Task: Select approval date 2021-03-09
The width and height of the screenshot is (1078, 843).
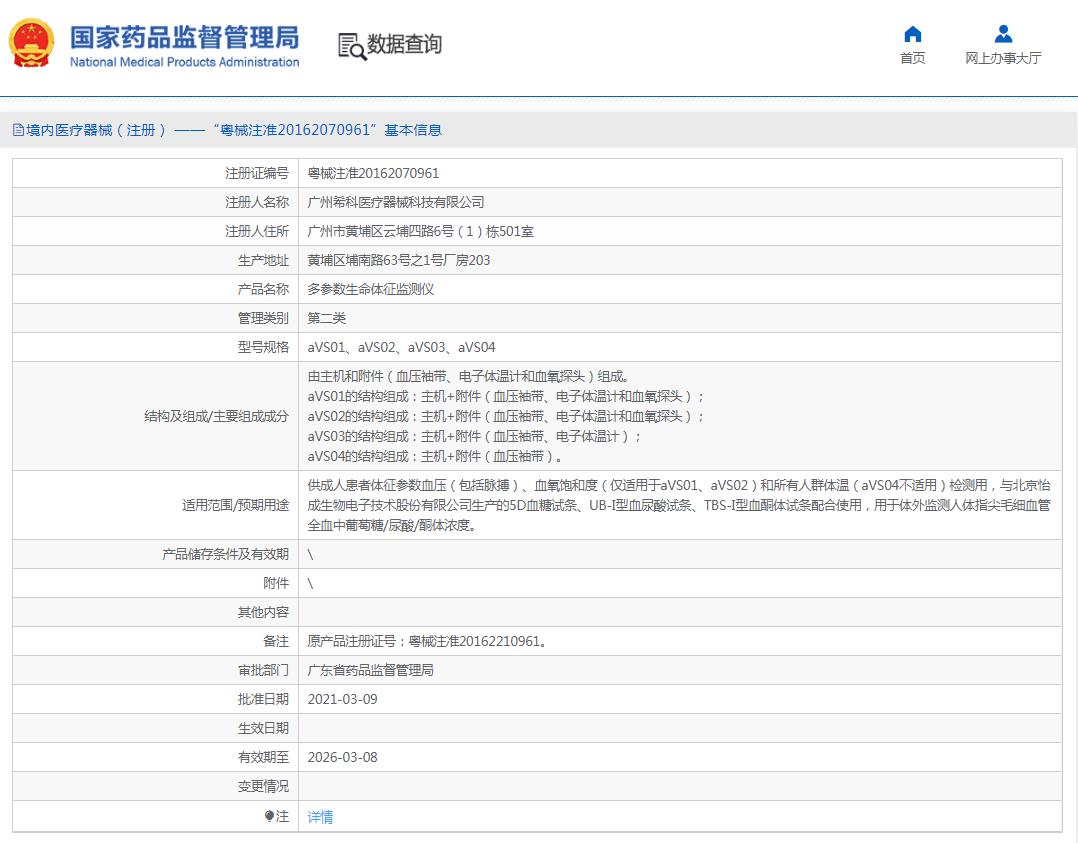Action: [x=342, y=699]
